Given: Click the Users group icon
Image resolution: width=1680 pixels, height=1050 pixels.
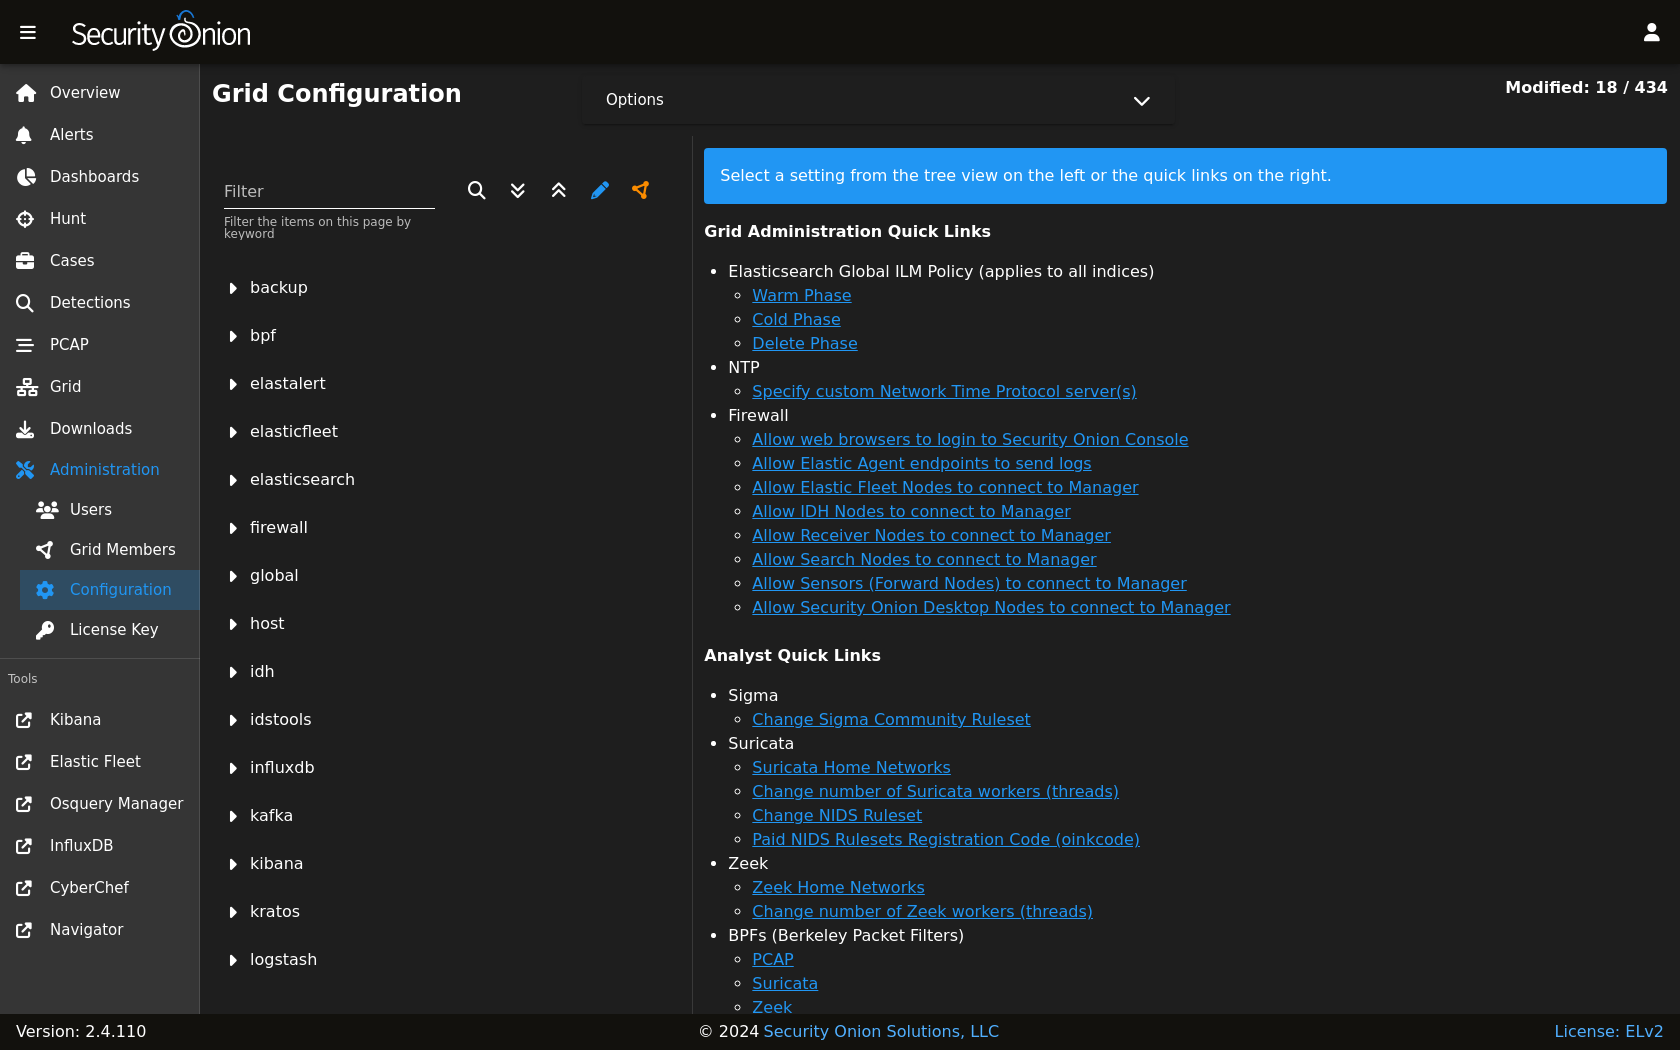Looking at the screenshot, I should [47, 510].
